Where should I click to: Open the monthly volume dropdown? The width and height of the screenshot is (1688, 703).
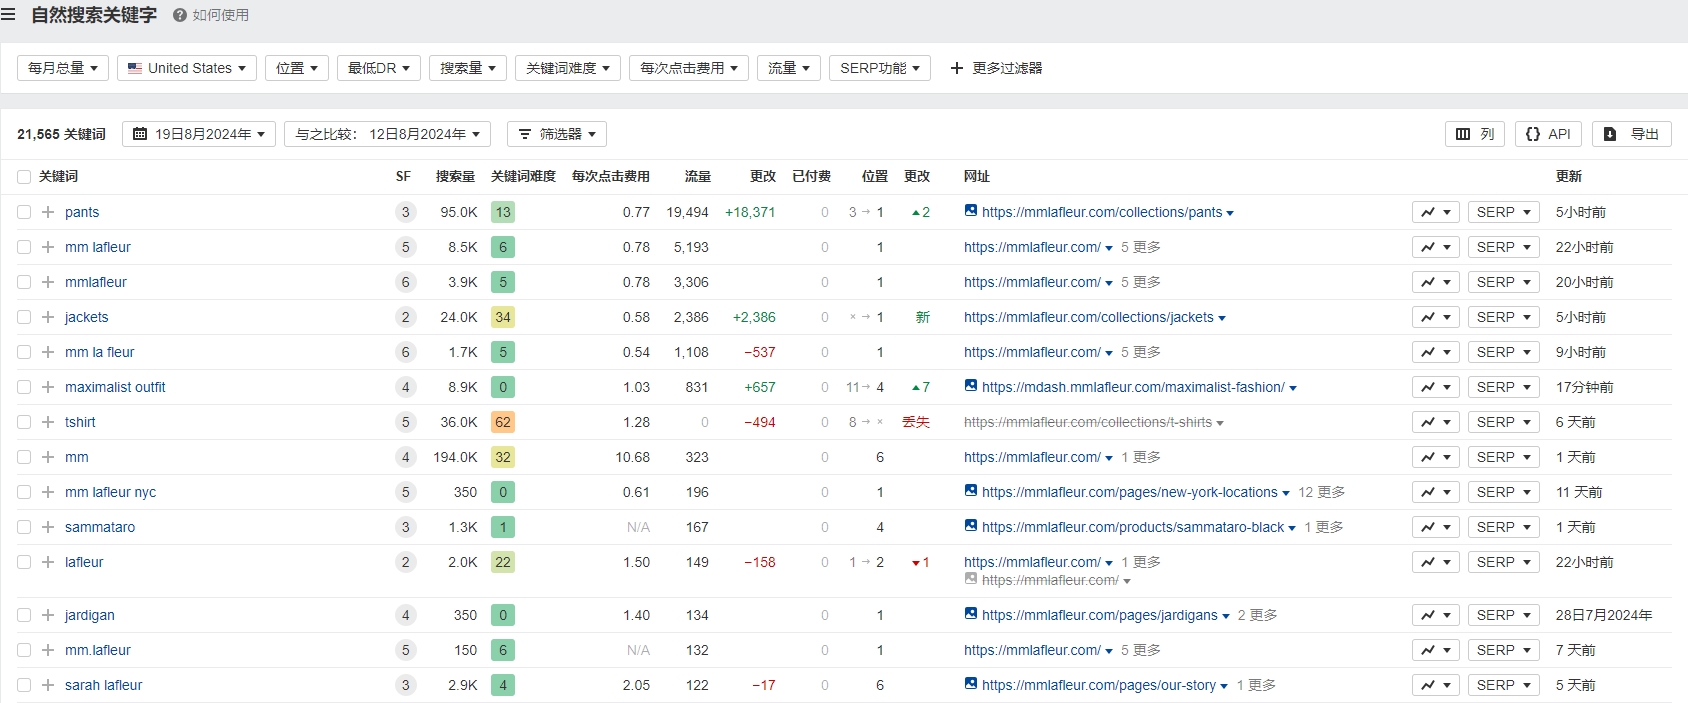click(63, 68)
